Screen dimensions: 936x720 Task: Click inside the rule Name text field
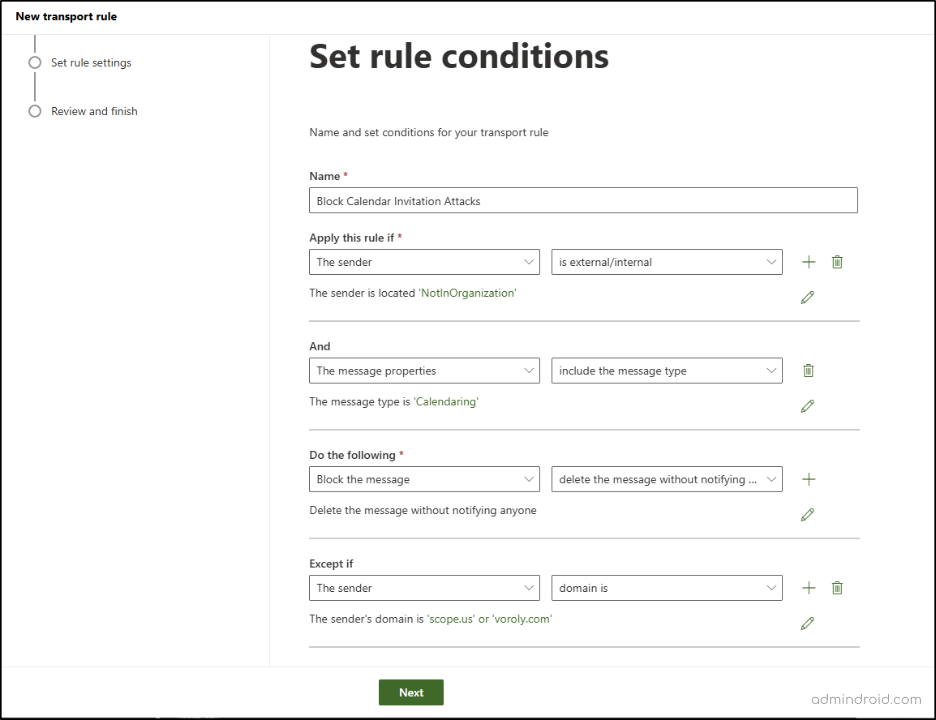[x=583, y=200]
